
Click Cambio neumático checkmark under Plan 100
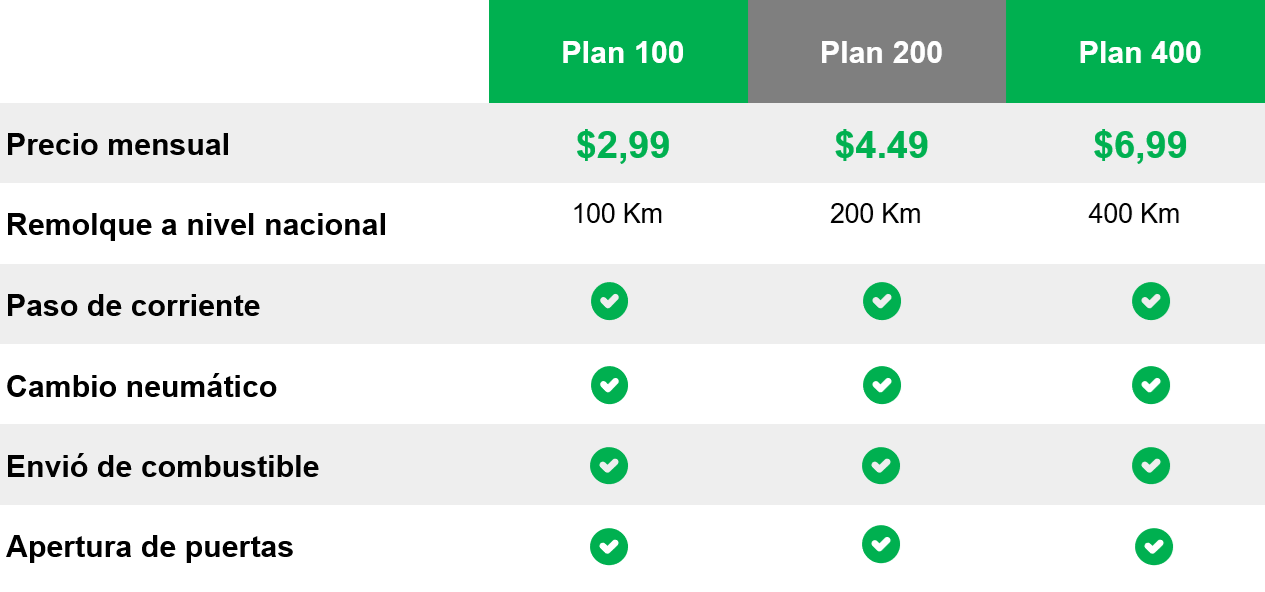(609, 385)
